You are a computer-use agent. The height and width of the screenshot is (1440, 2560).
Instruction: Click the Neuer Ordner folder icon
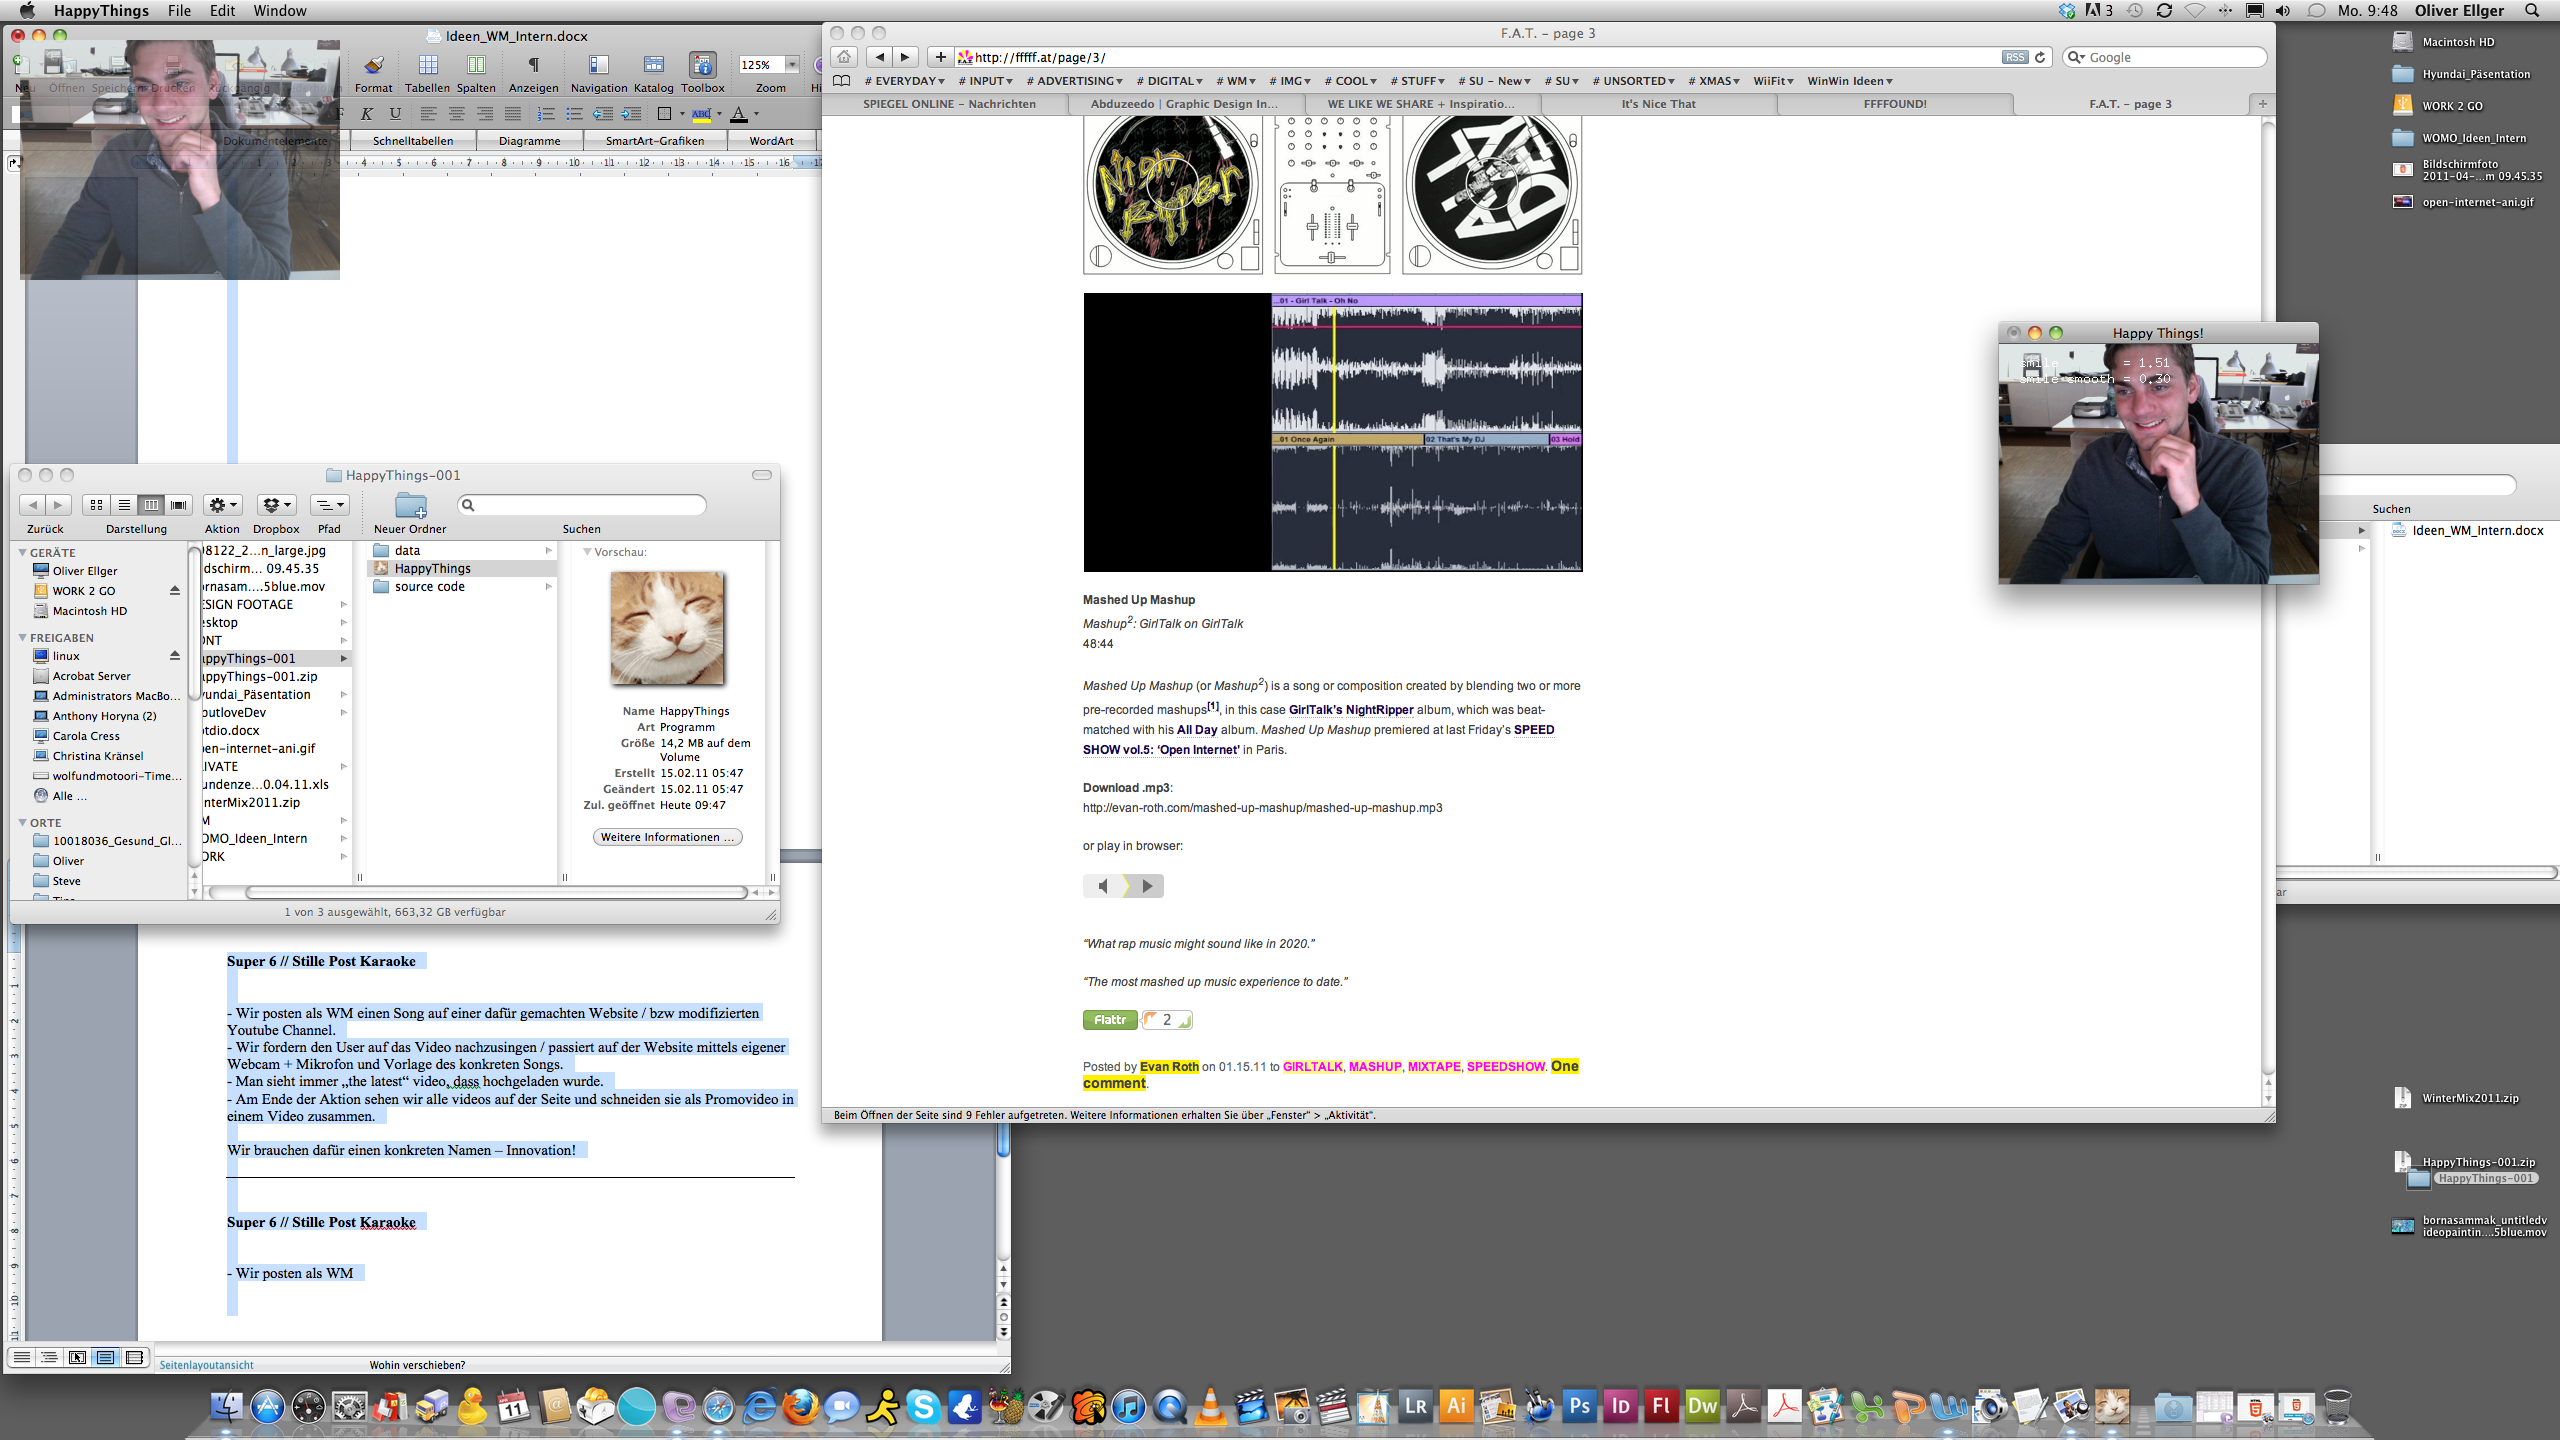pyautogui.click(x=410, y=505)
